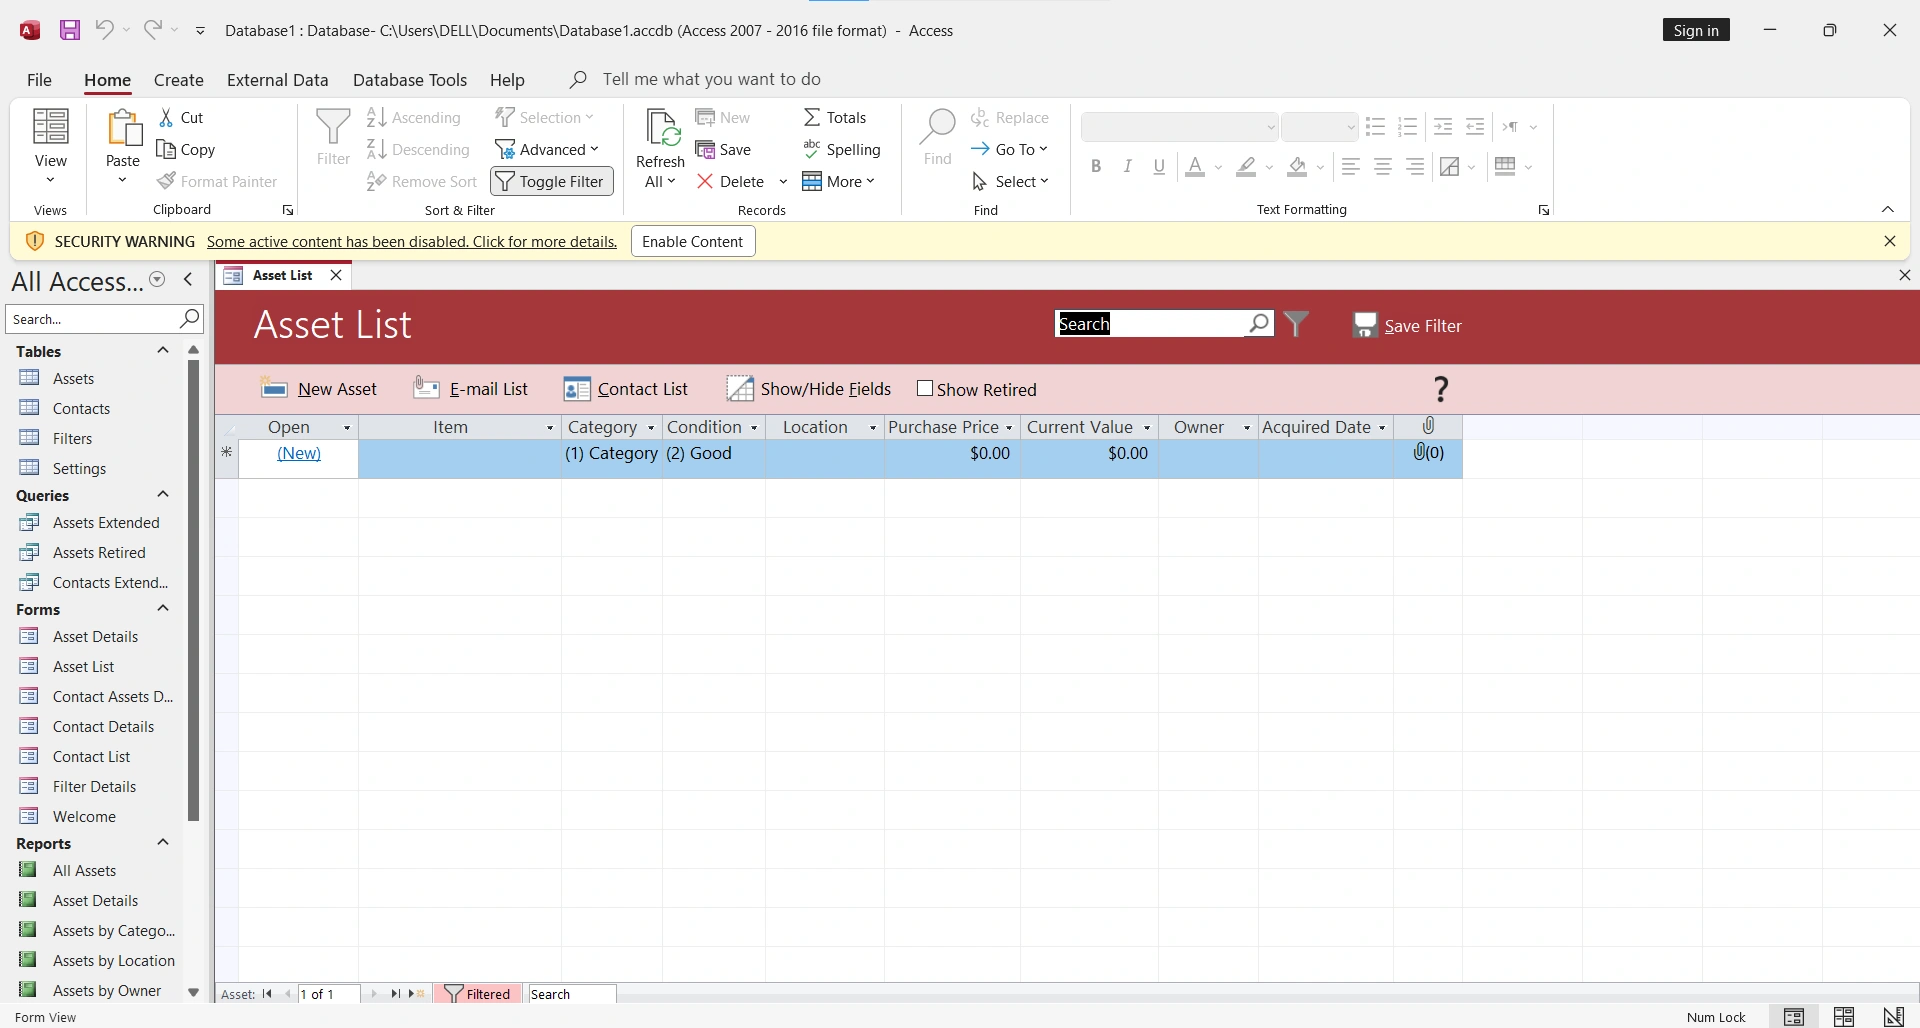The width and height of the screenshot is (1920, 1028).
Task: Select the Toggle Filter tool
Action: tap(550, 181)
